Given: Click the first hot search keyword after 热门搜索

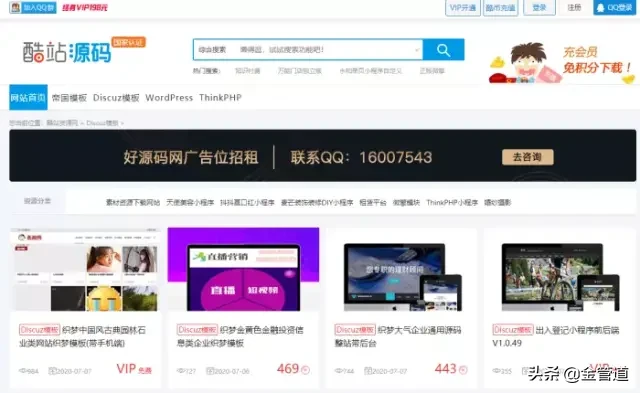Looking at the screenshot, I should 247,71.
